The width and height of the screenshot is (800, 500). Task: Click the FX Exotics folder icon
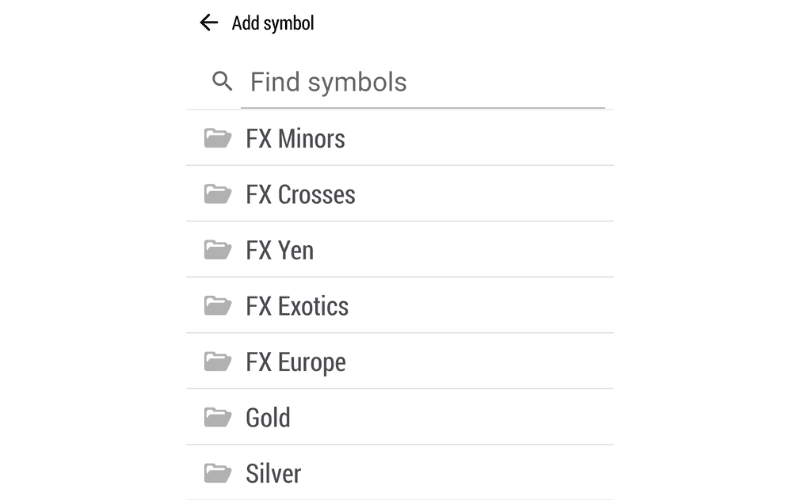217,306
